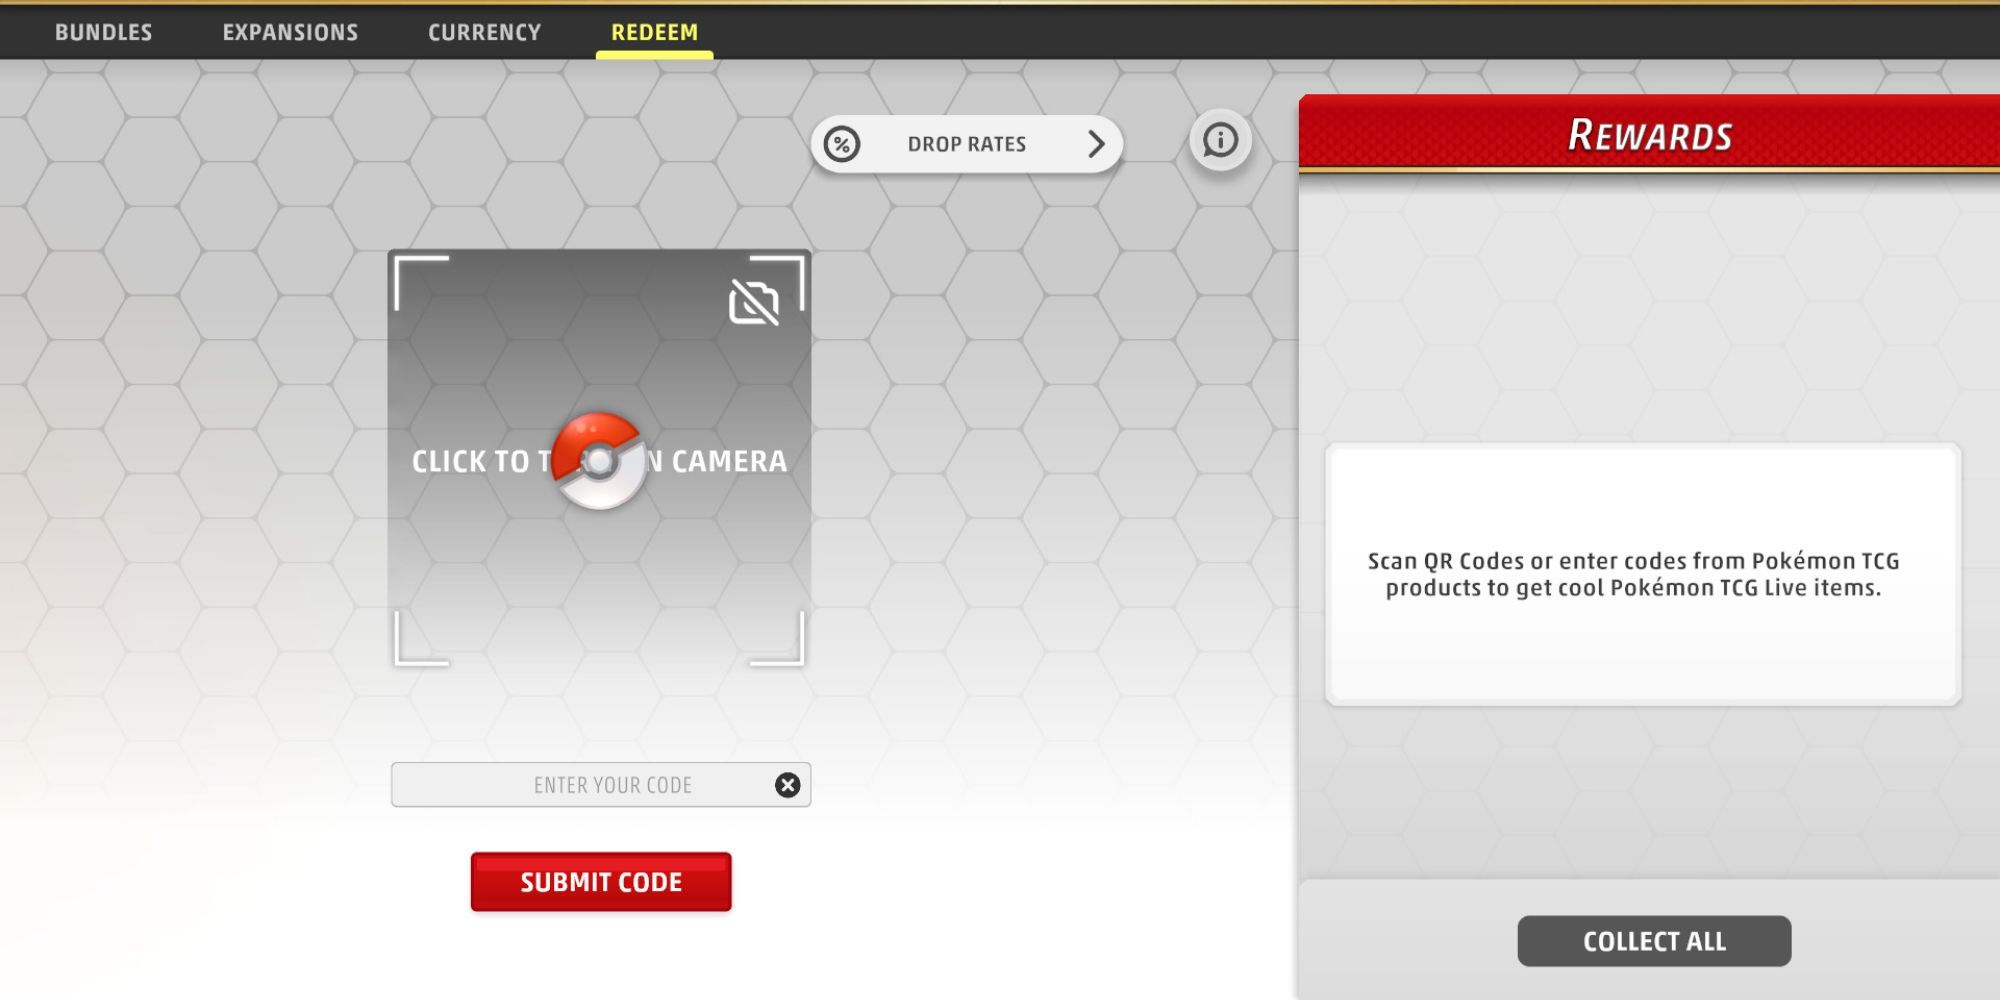Open the info speech-bubble icon
The width and height of the screenshot is (2000, 1000).
(1220, 140)
